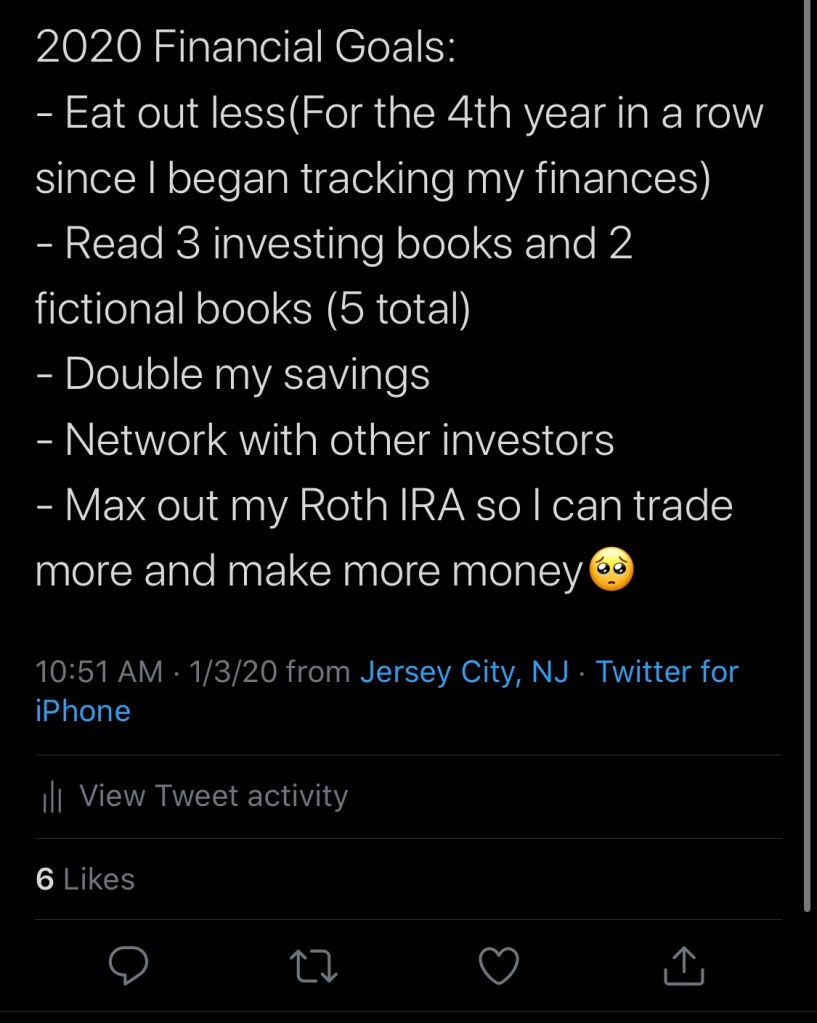Open View Tweet activity
Viewport: 817px width, 1023px height.
click(213, 796)
